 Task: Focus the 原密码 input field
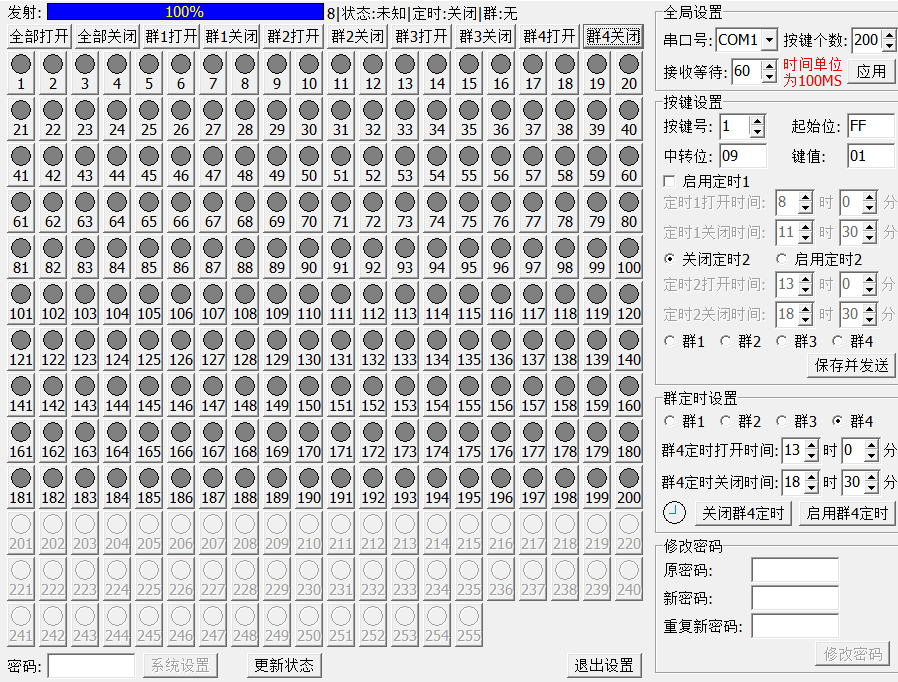coord(795,570)
